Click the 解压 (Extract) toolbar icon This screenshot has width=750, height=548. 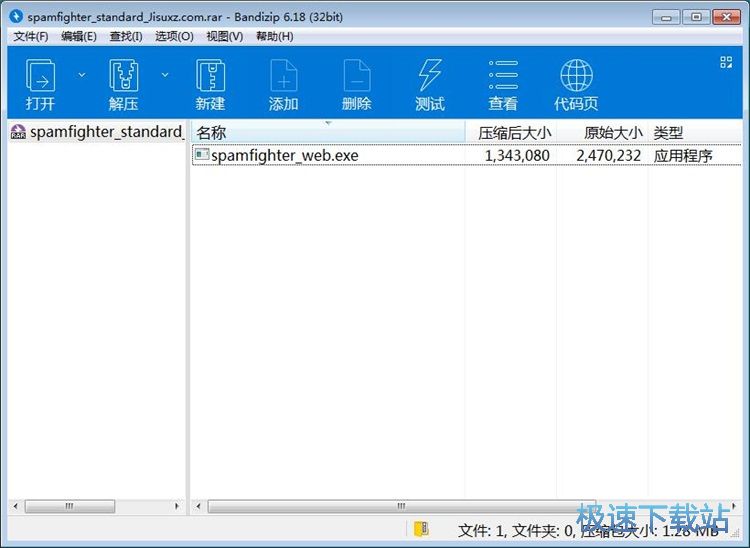[124, 84]
